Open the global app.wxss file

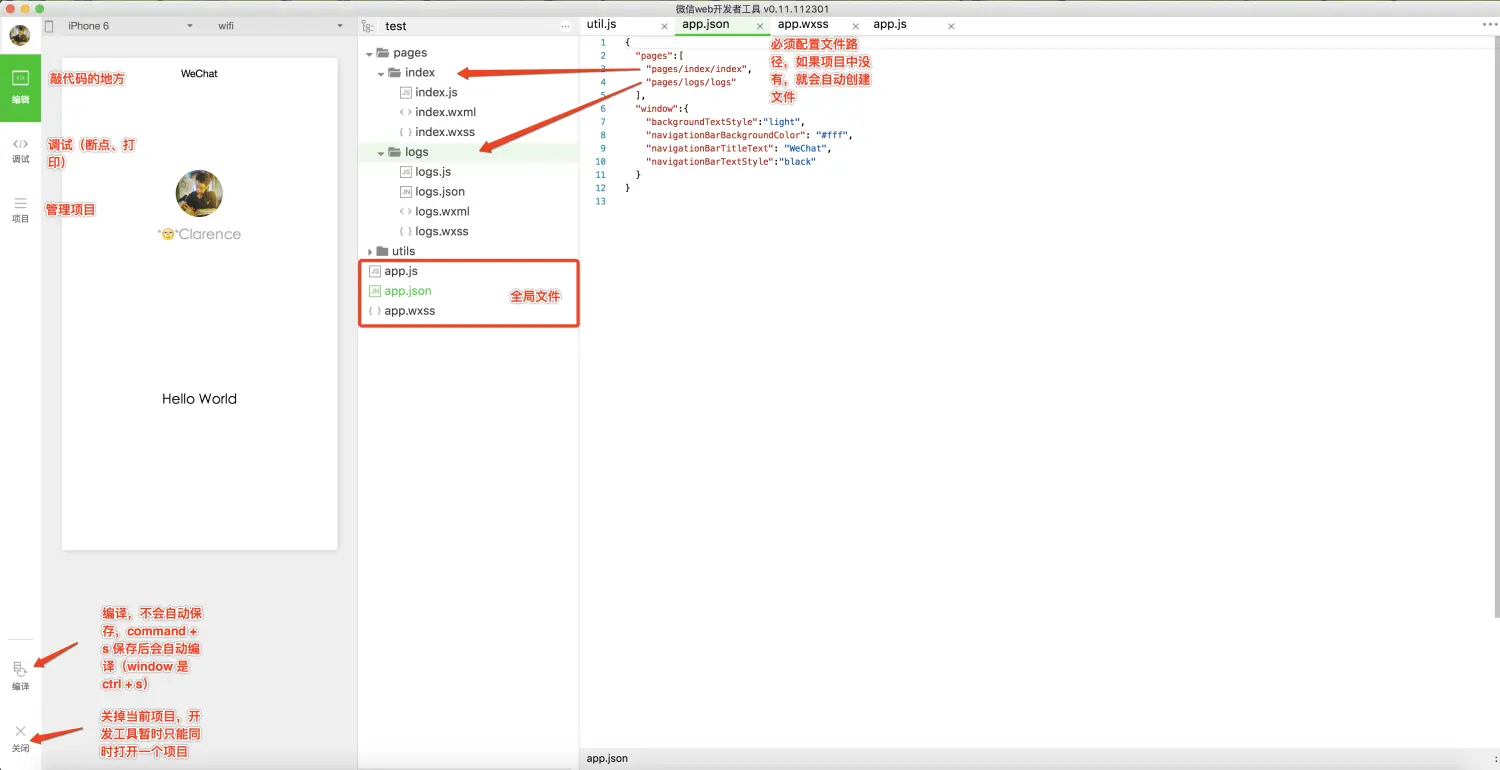pos(410,311)
